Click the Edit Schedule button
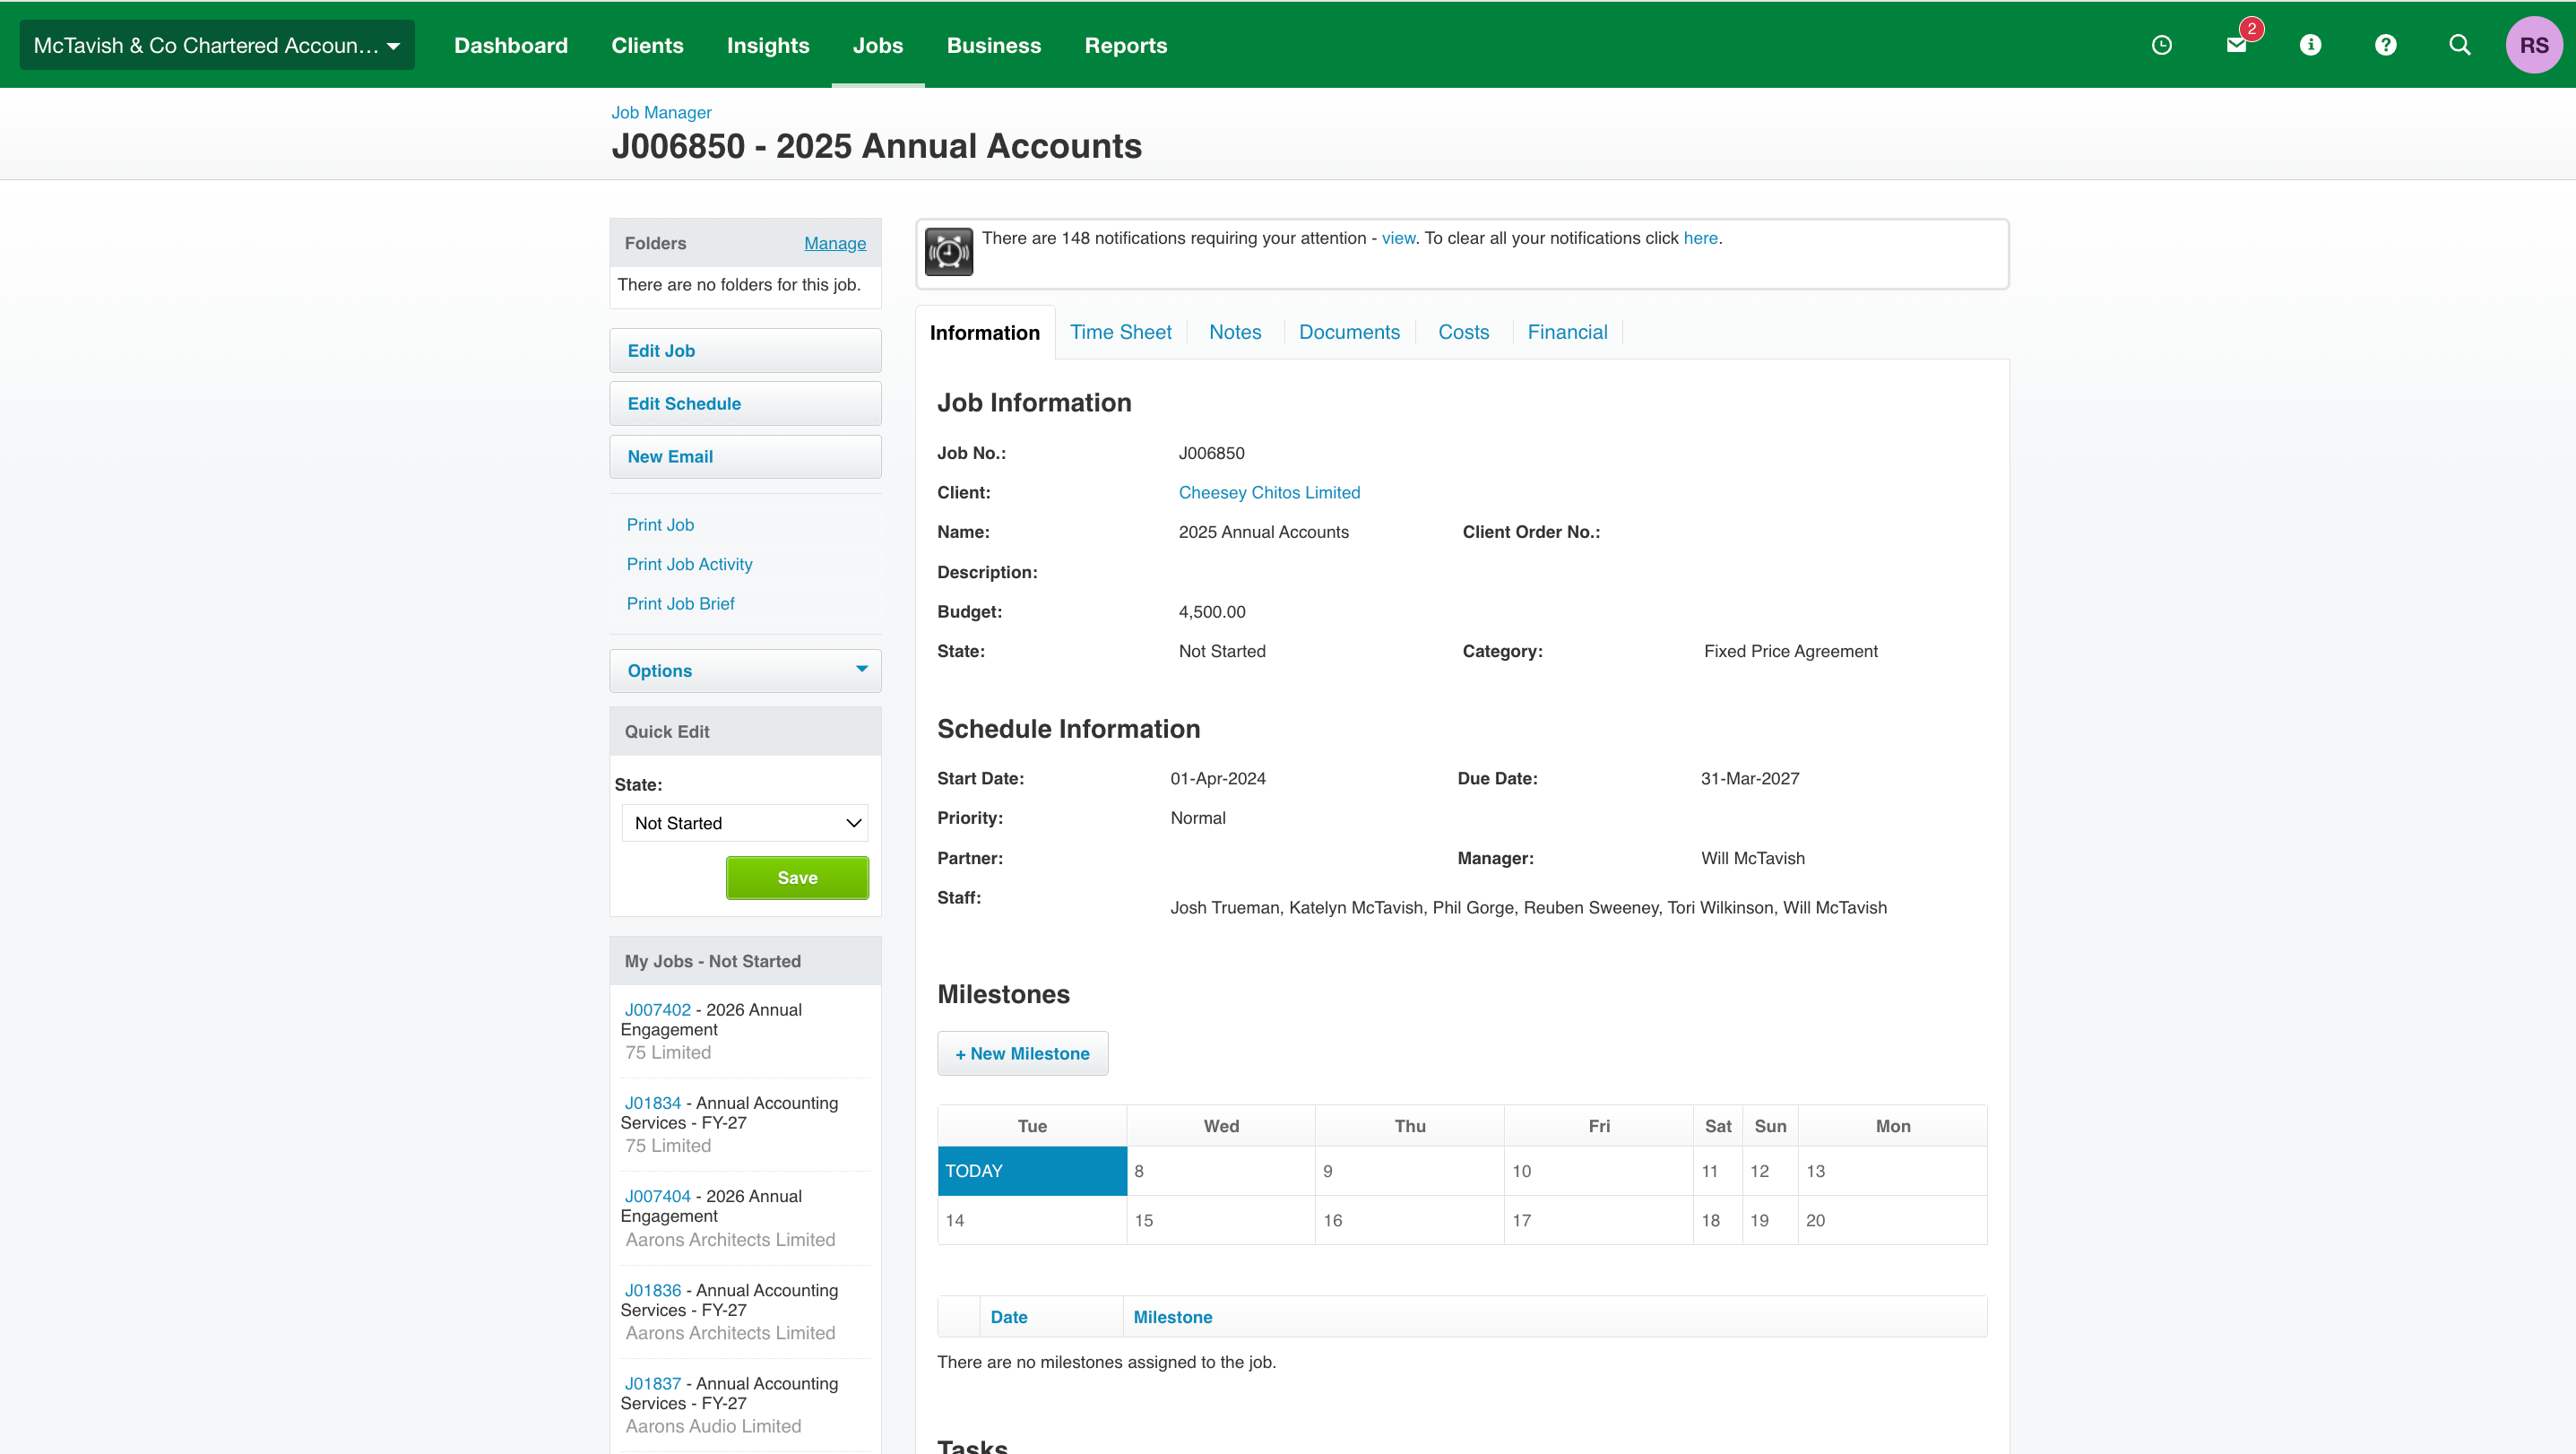The width and height of the screenshot is (2576, 1454). pyautogui.click(x=745, y=404)
